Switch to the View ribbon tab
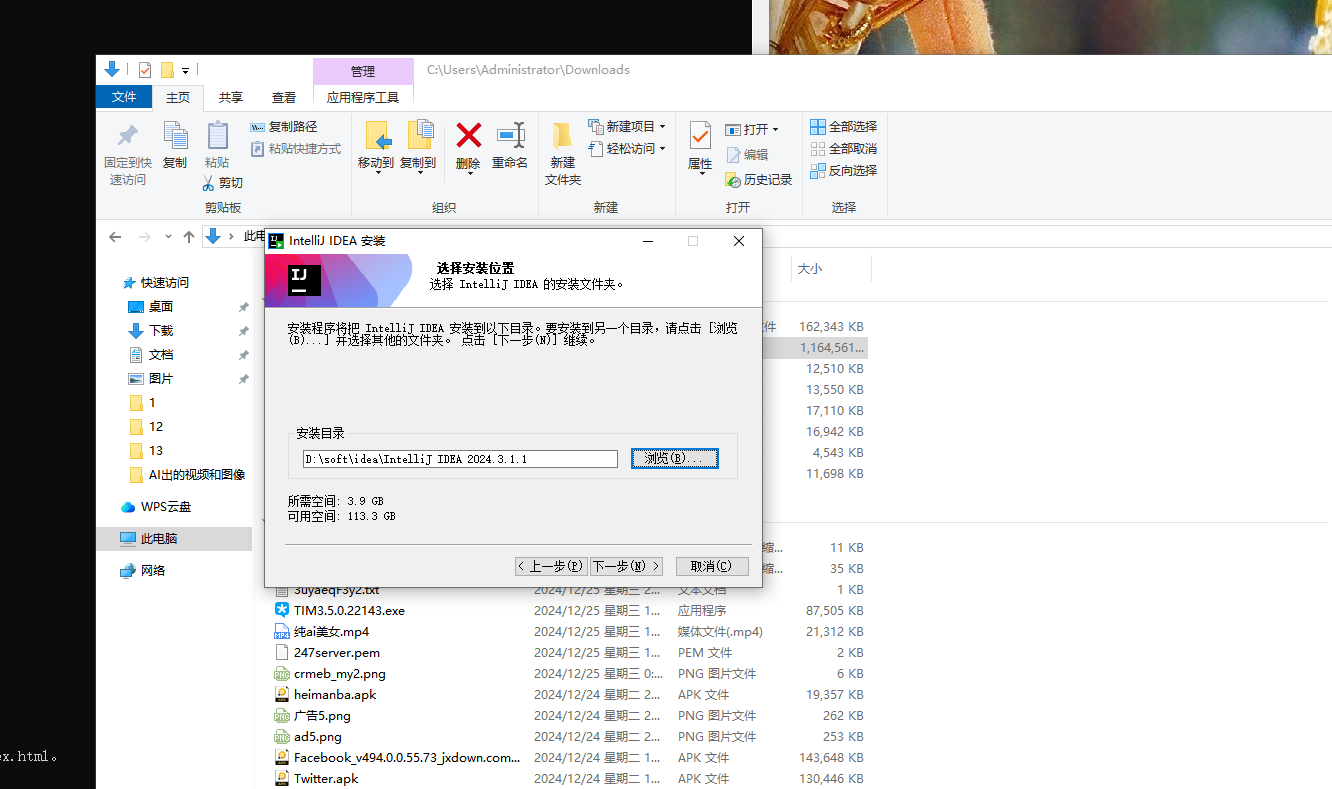 [x=284, y=97]
